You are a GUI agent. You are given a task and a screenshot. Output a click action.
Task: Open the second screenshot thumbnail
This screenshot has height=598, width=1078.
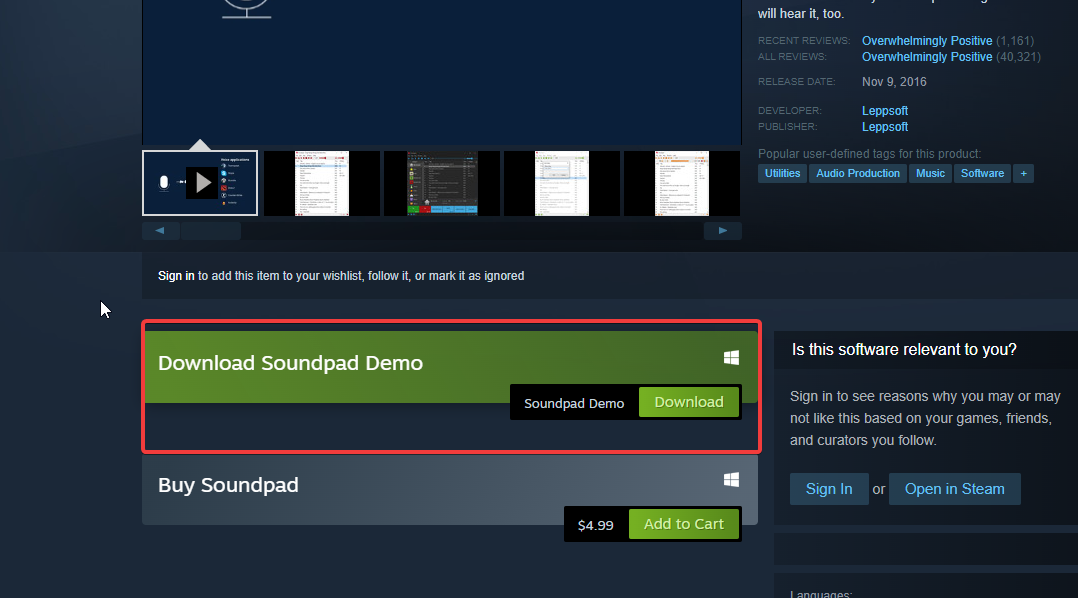(x=322, y=184)
